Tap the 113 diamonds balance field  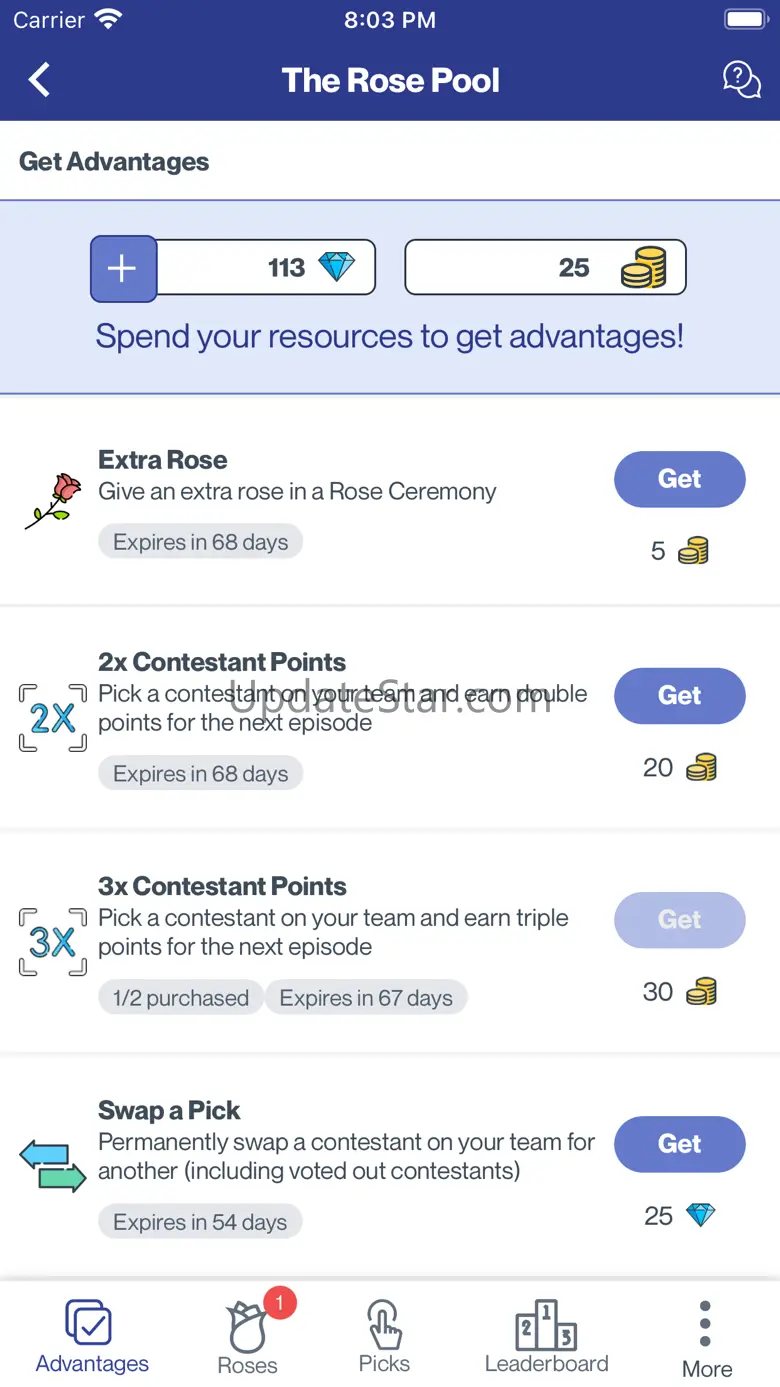tap(265, 268)
